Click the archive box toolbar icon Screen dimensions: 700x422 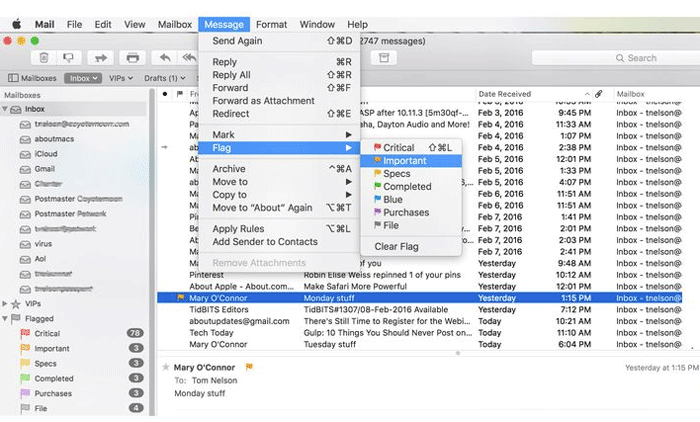tap(384, 58)
